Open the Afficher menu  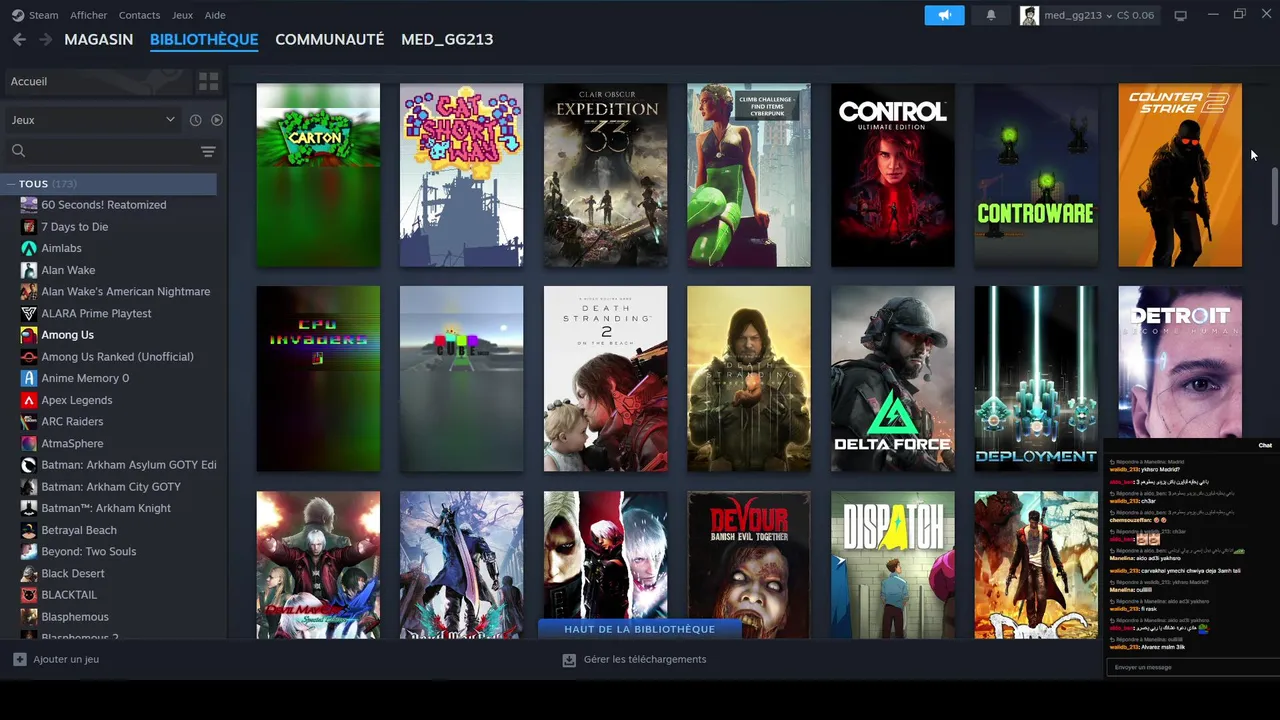(x=89, y=15)
